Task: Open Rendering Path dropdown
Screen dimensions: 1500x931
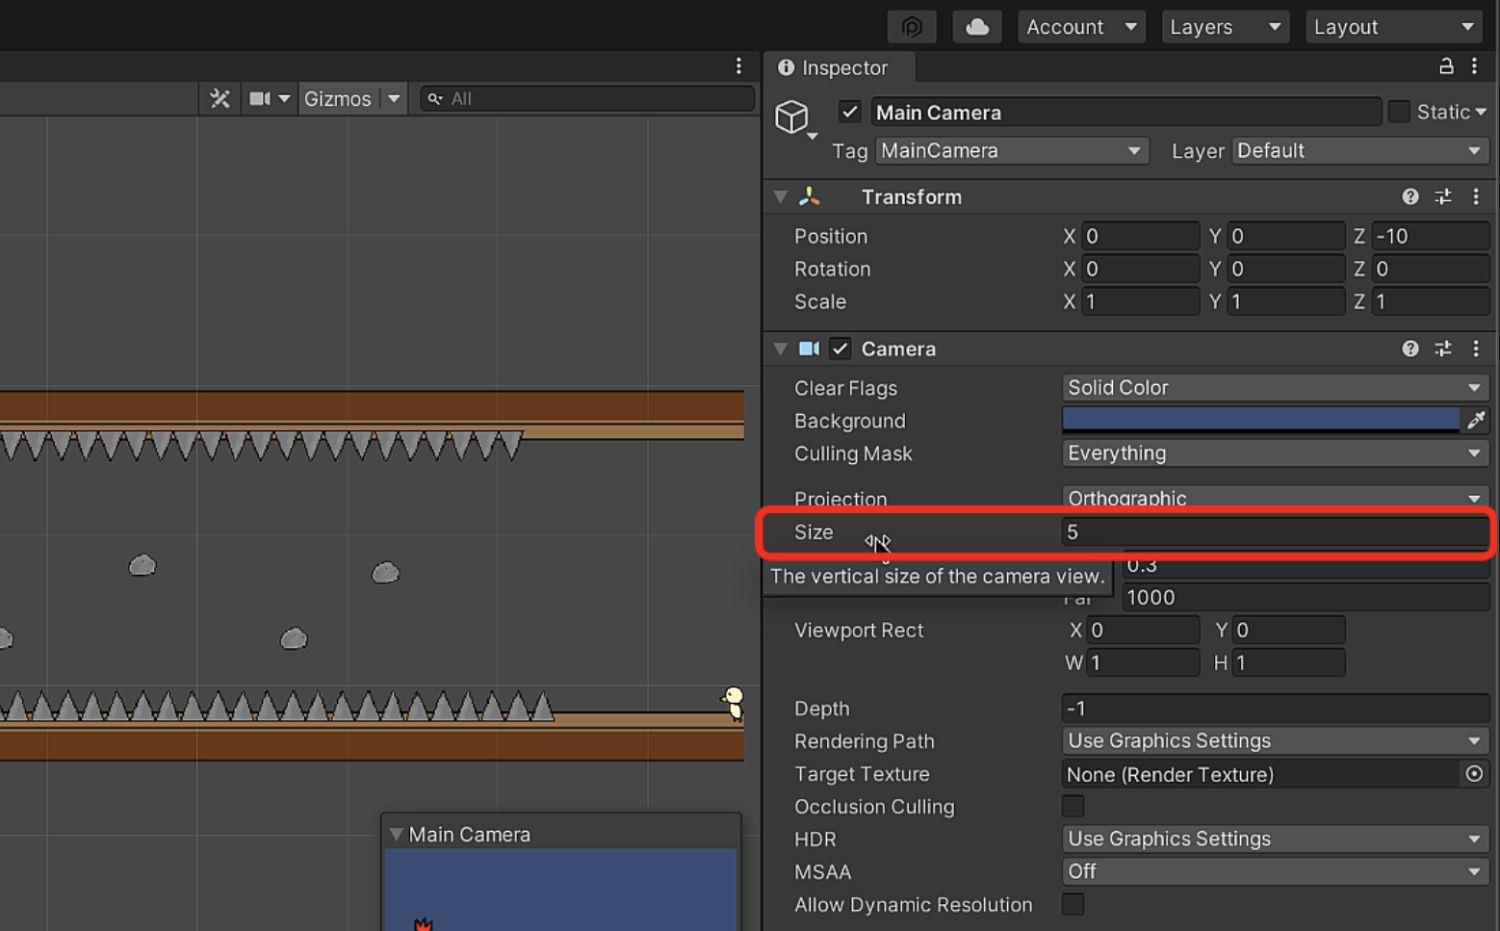Action: (1275, 741)
